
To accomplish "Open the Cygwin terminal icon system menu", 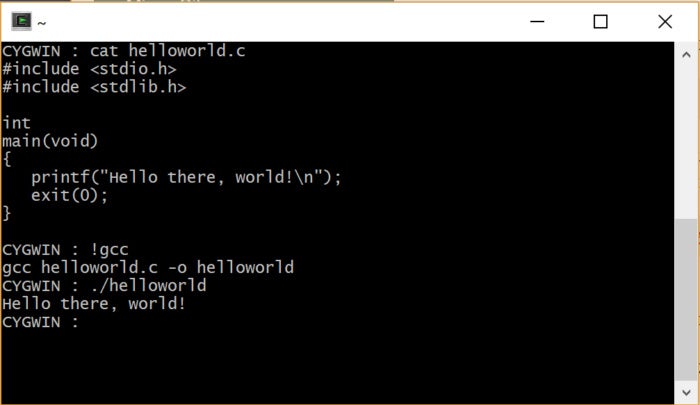I will pos(21,21).
